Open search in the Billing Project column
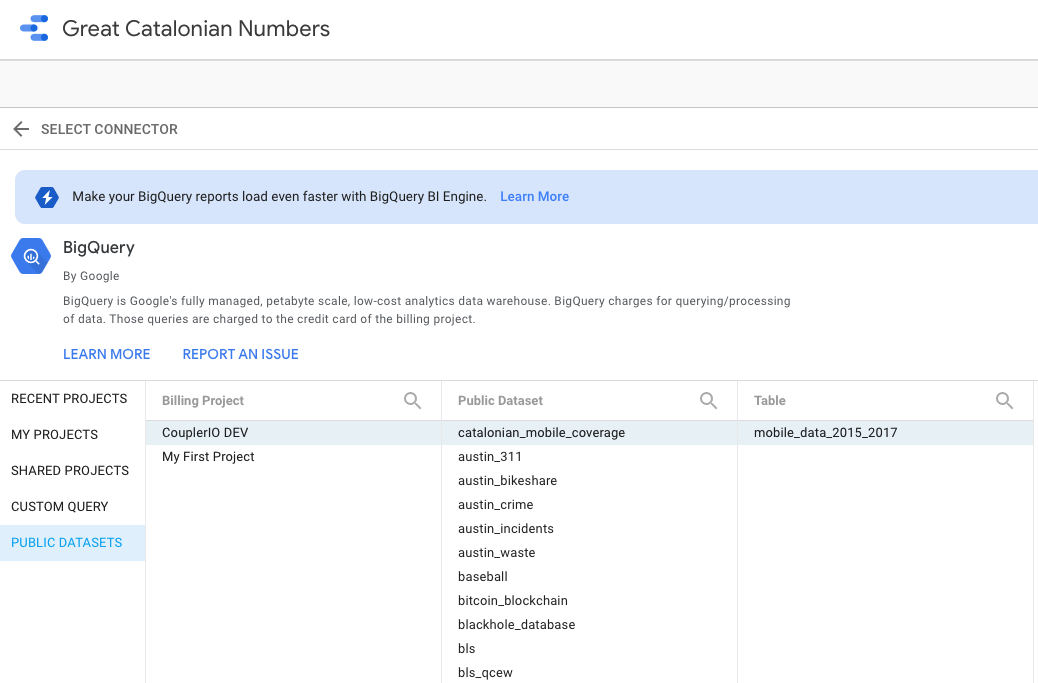Viewport: 1038px width, 683px height. click(413, 400)
